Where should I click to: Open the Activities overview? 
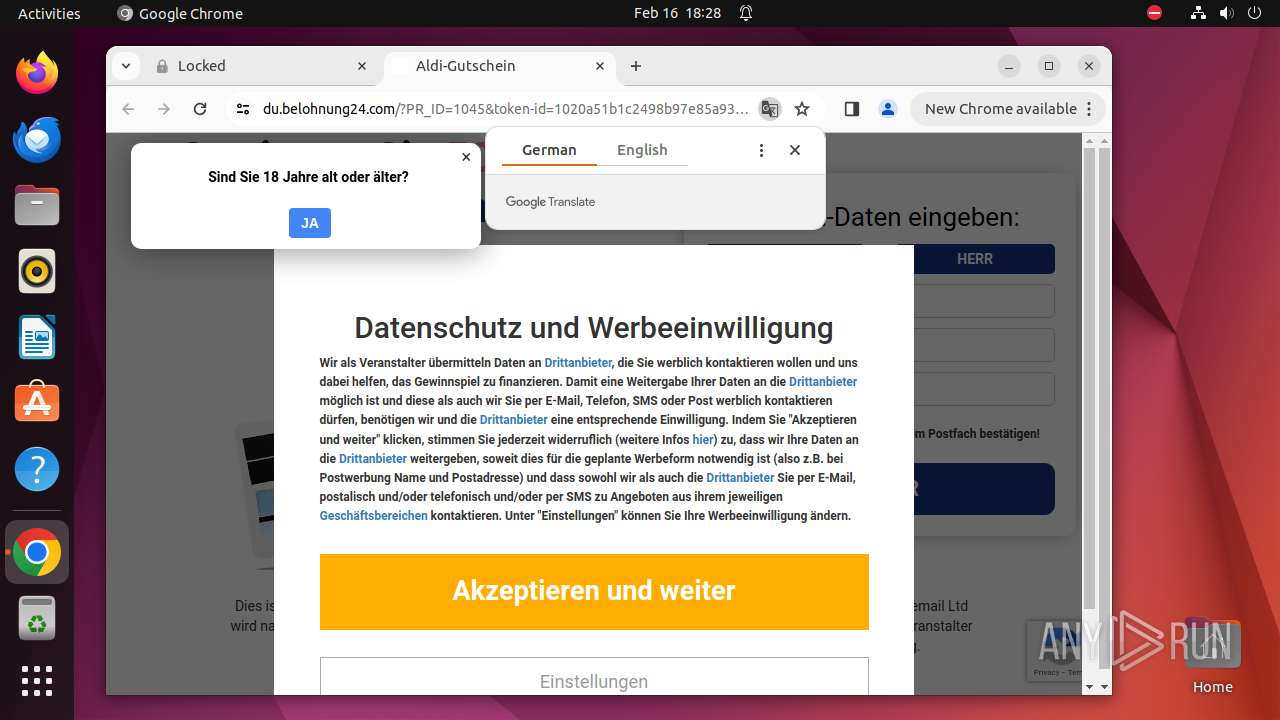coord(49,13)
